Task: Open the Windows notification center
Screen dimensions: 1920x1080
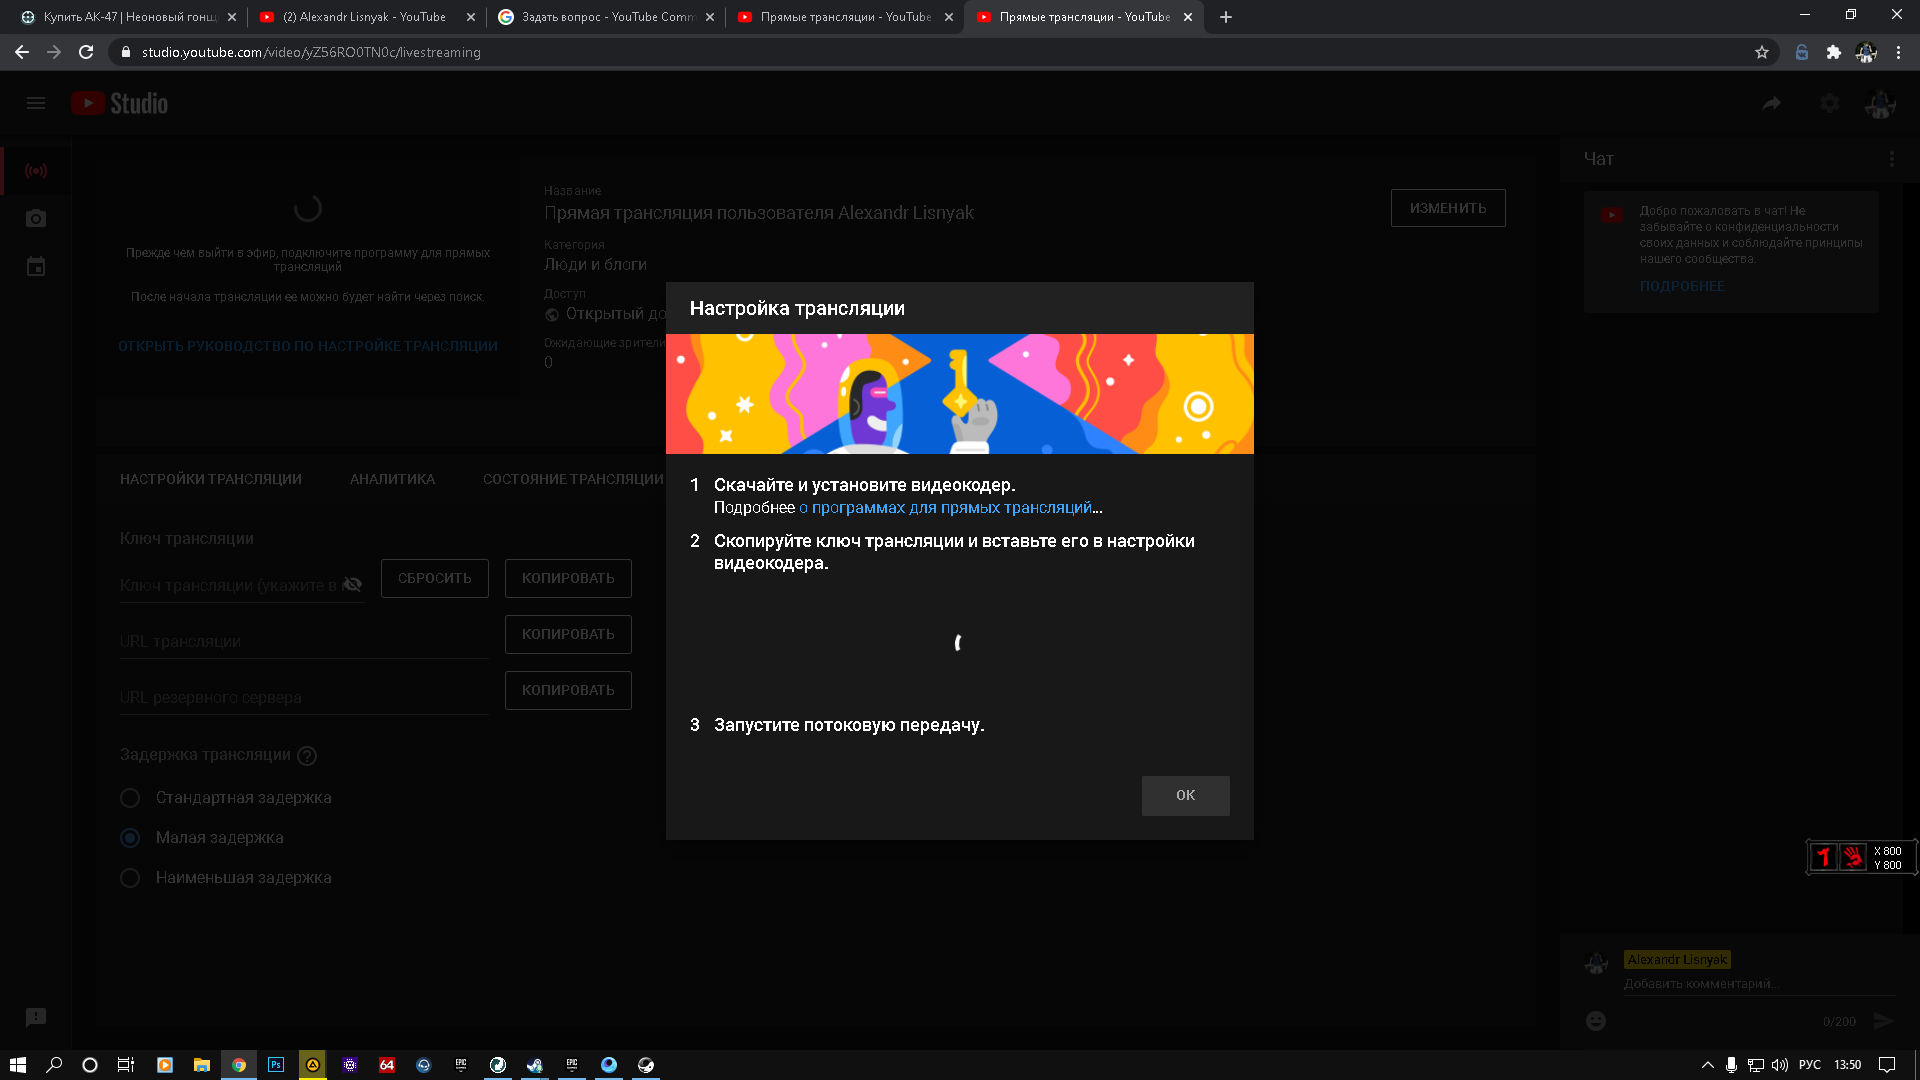Action: tap(1887, 1065)
